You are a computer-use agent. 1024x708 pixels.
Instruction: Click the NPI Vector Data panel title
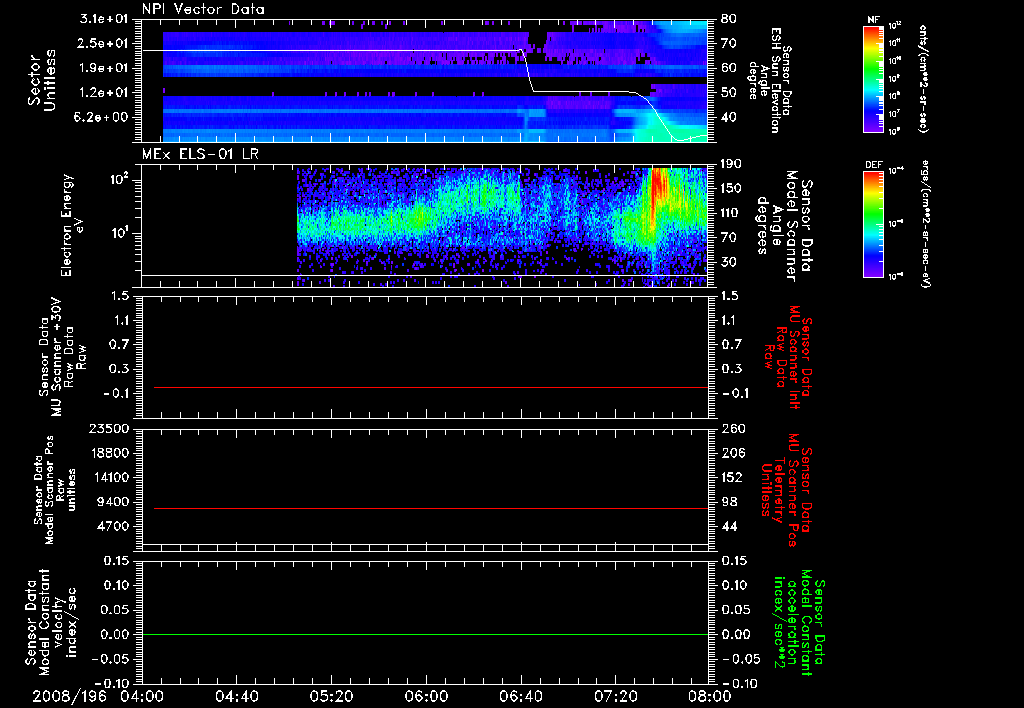tap(203, 9)
